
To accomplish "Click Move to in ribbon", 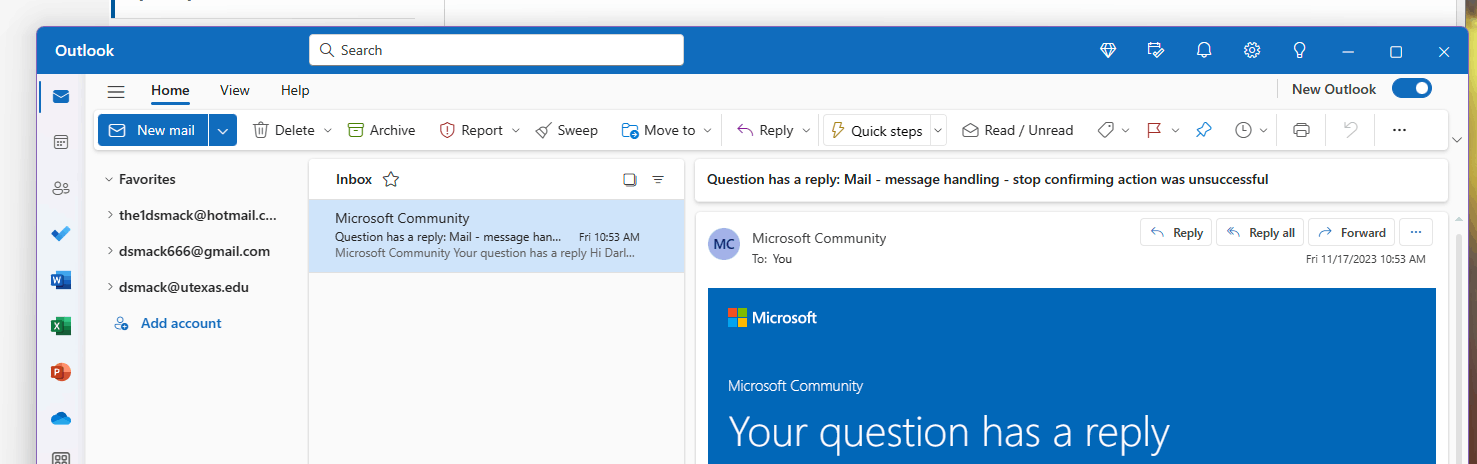I will click(x=658, y=130).
